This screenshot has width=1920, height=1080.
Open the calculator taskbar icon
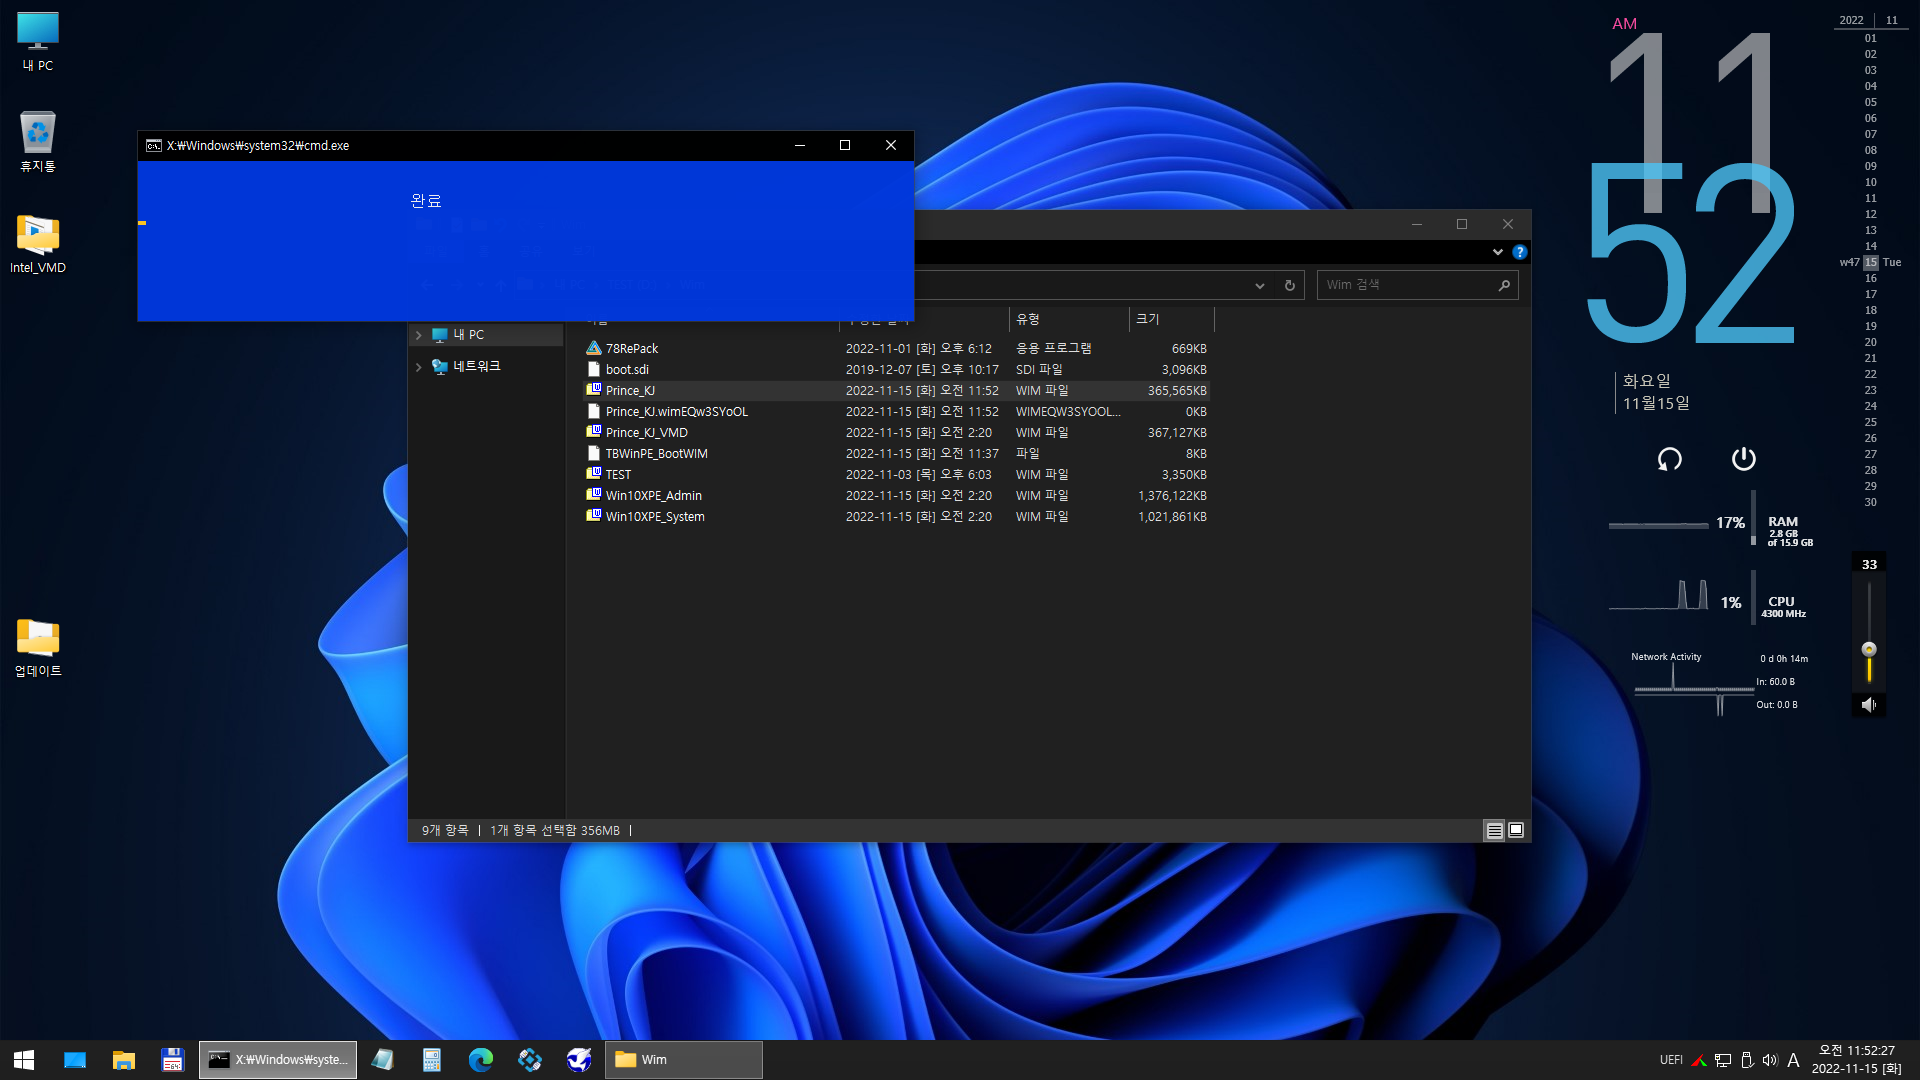432,1060
